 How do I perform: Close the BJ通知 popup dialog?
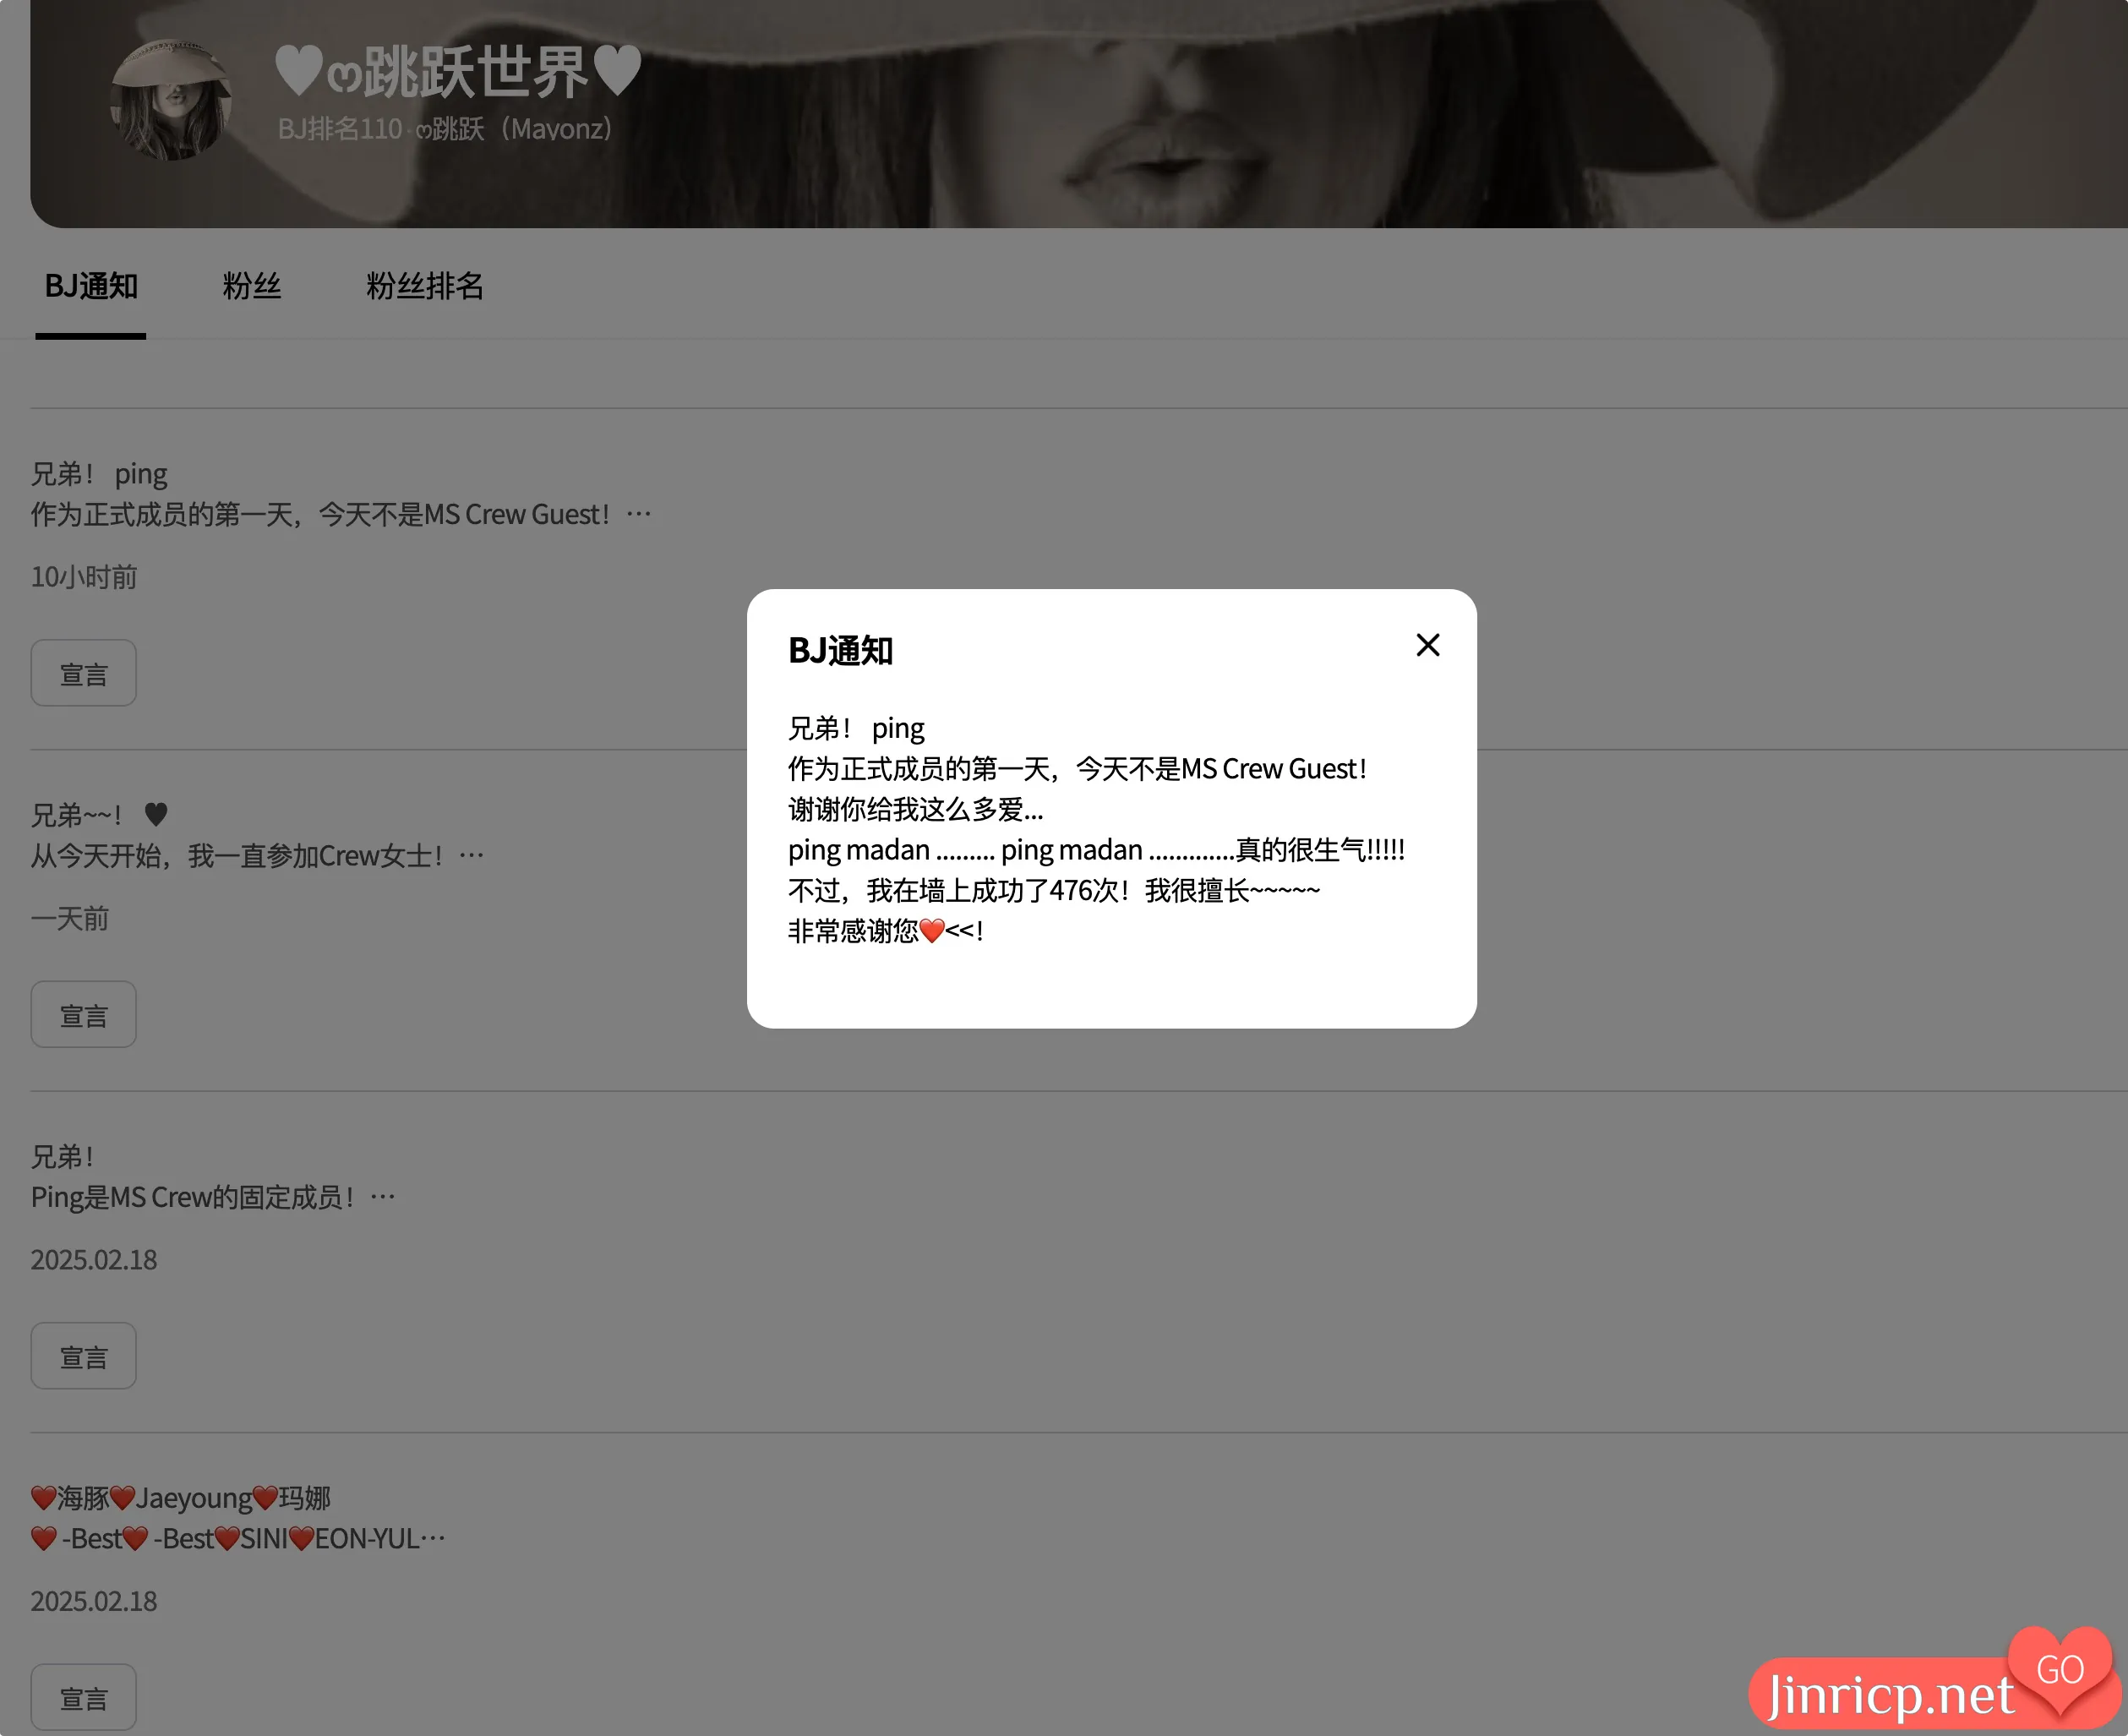pyautogui.click(x=1427, y=645)
